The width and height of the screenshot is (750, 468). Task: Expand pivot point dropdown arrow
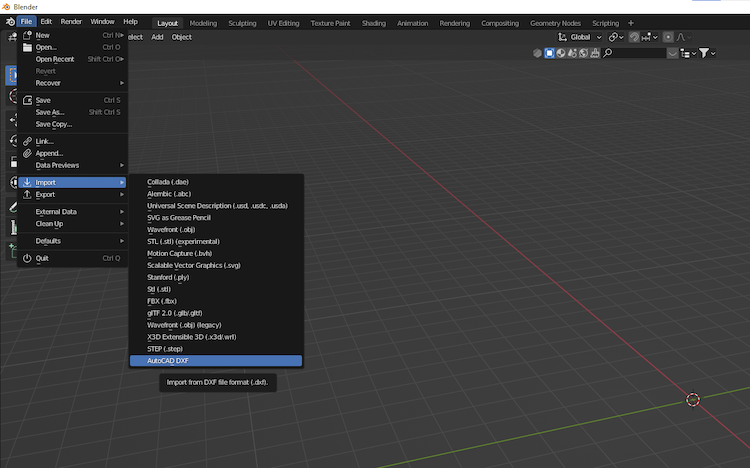[621, 37]
